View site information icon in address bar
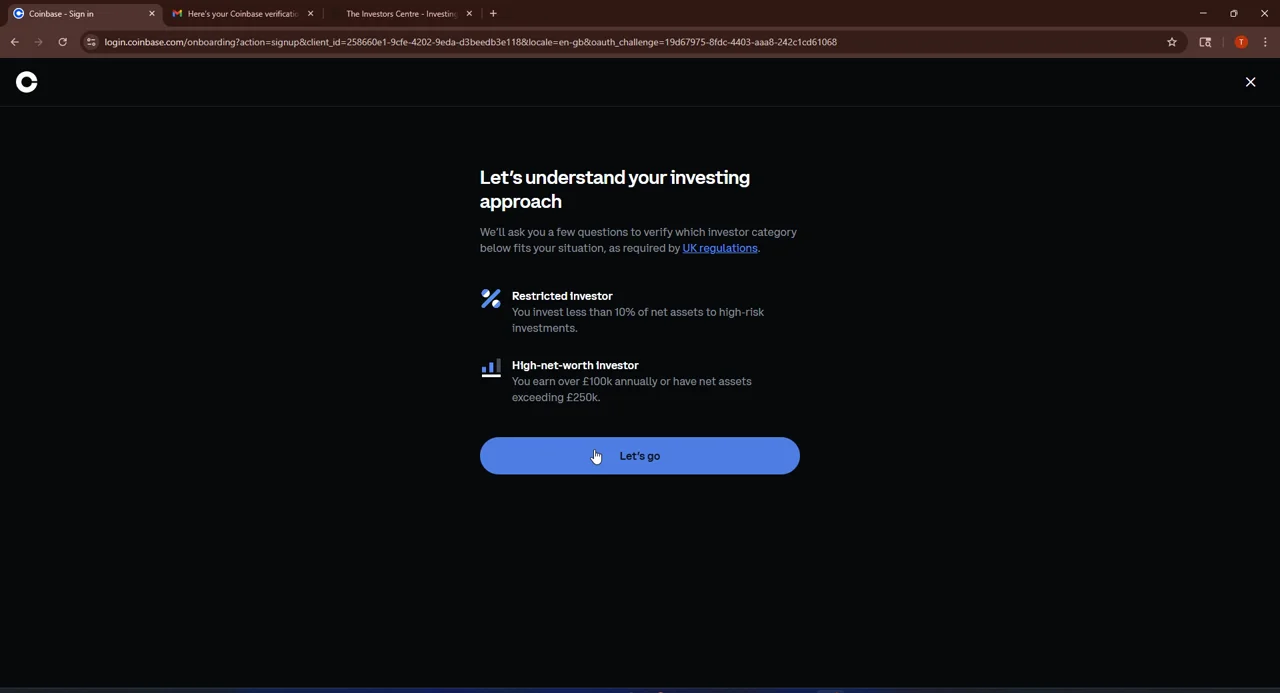1280x693 pixels. (91, 42)
